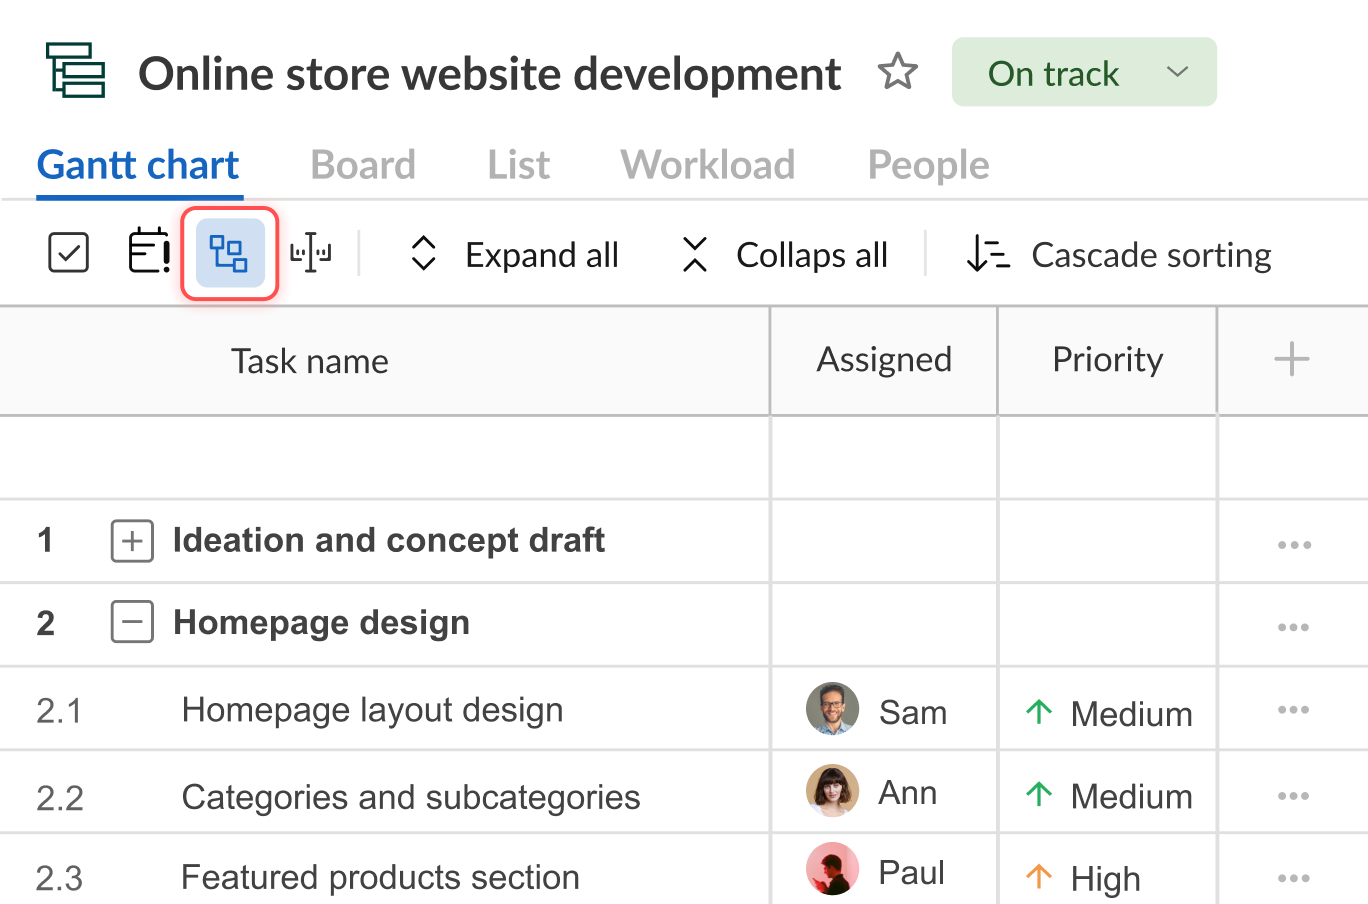The width and height of the screenshot is (1368, 904).
Task: Click the project hierarchy logo icon
Action: click(75, 71)
